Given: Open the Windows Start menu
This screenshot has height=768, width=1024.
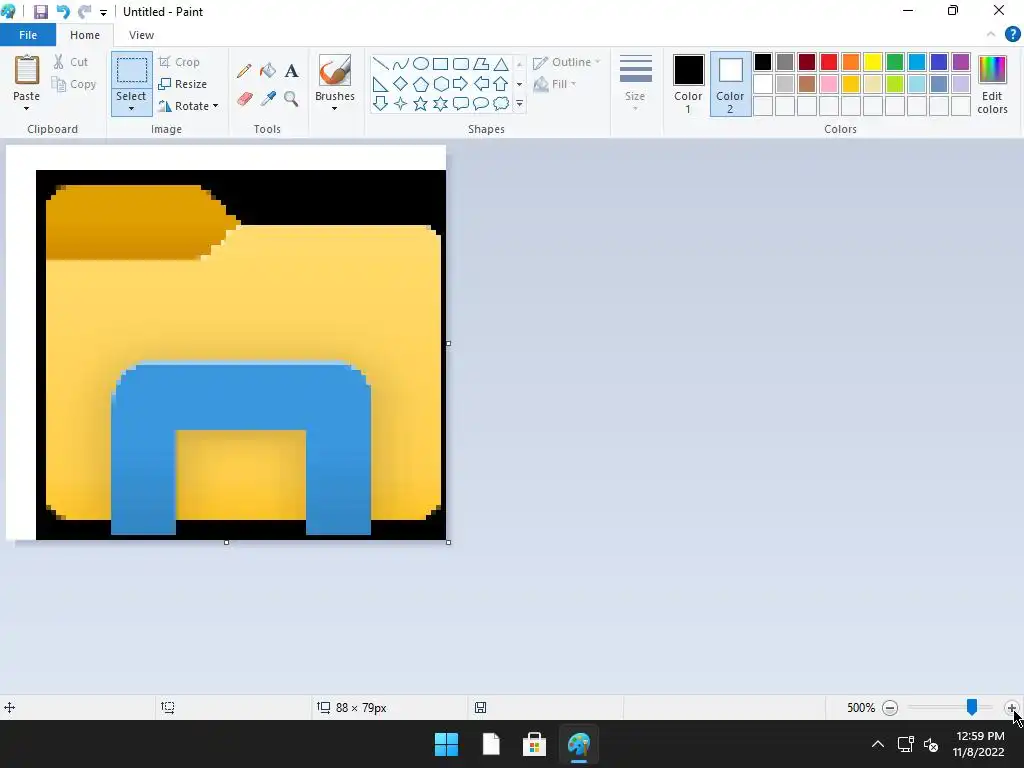Looking at the screenshot, I should [447, 744].
